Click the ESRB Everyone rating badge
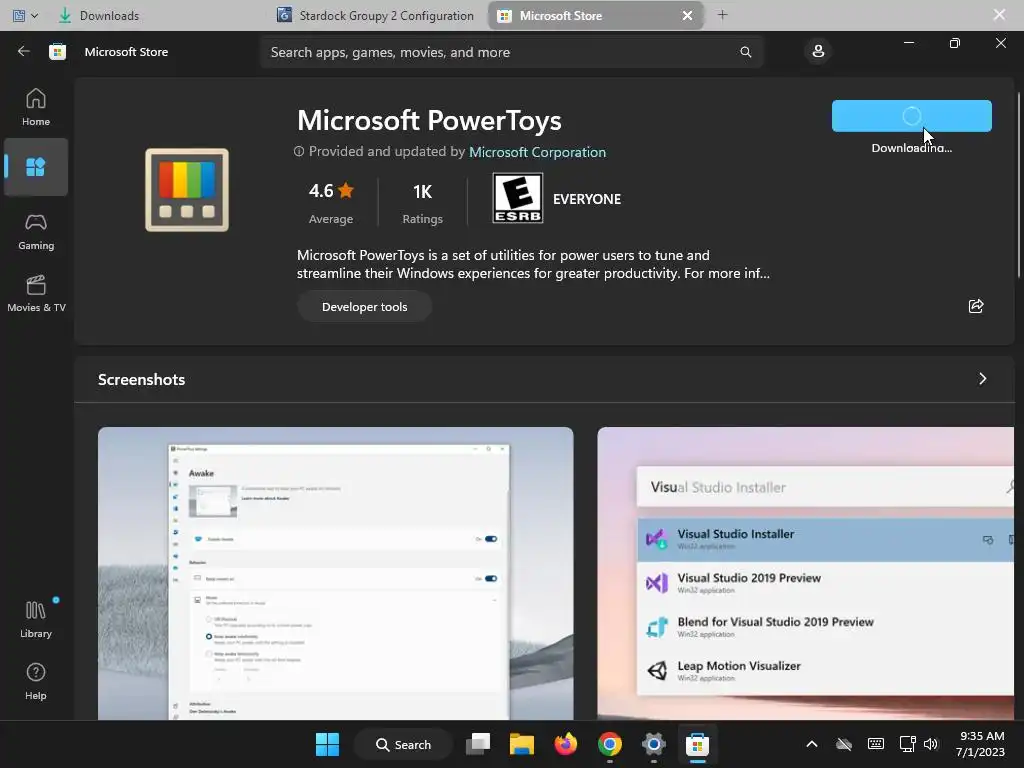1024x768 pixels. pyautogui.click(x=518, y=198)
